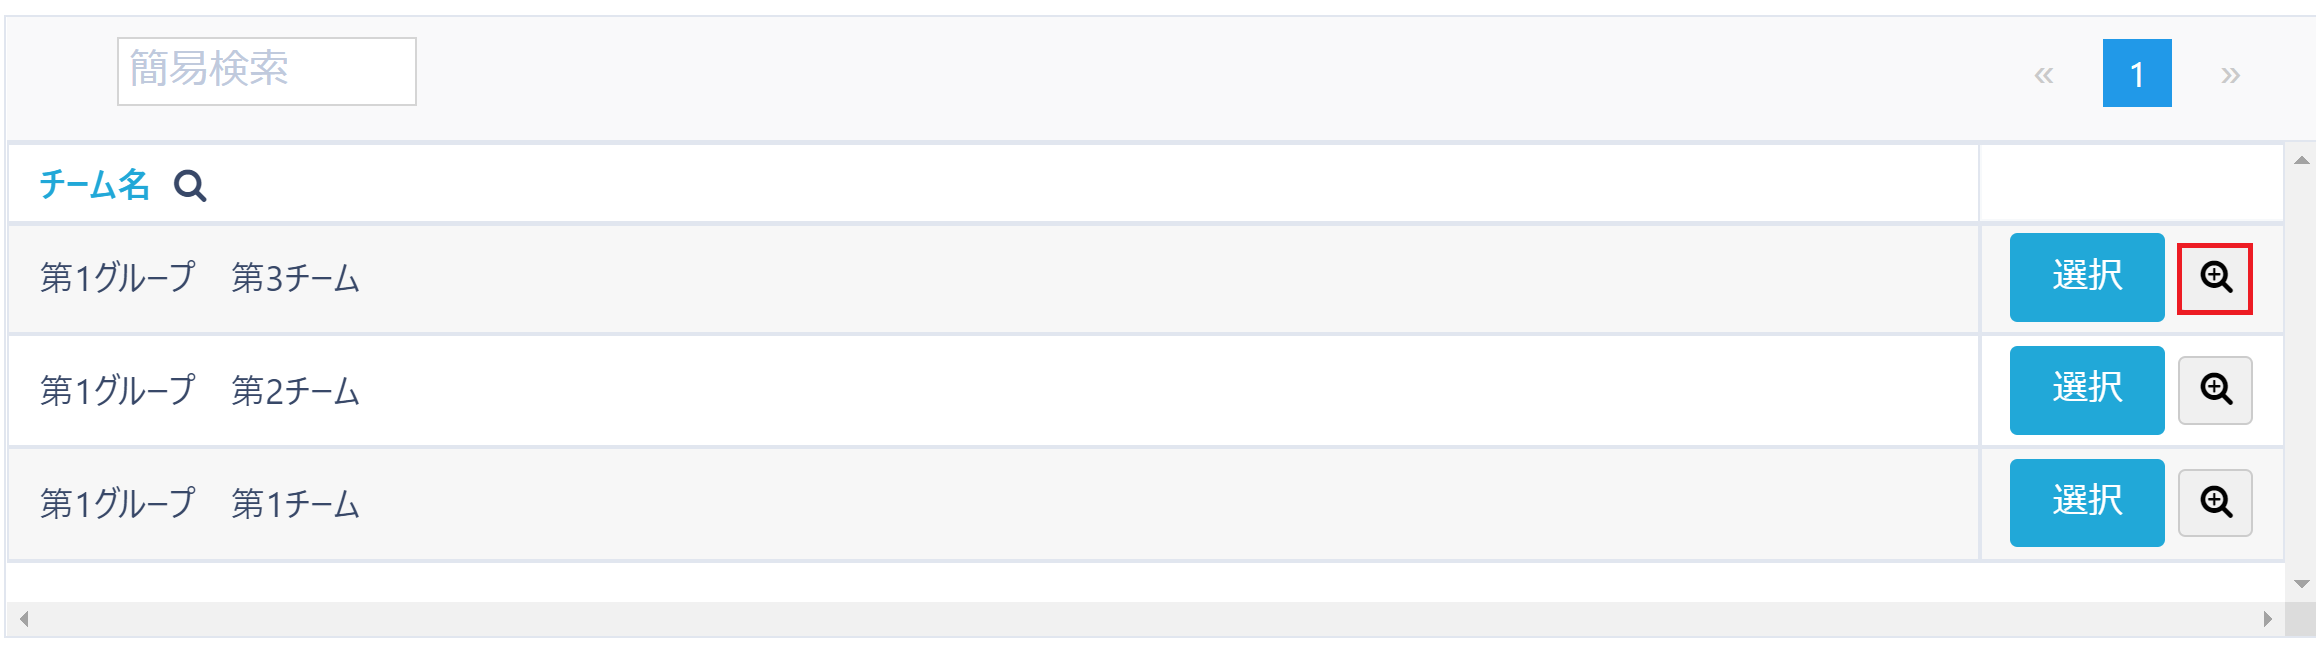Go to next page with » arrow
This screenshot has width=2316, height=648.
point(2230,74)
